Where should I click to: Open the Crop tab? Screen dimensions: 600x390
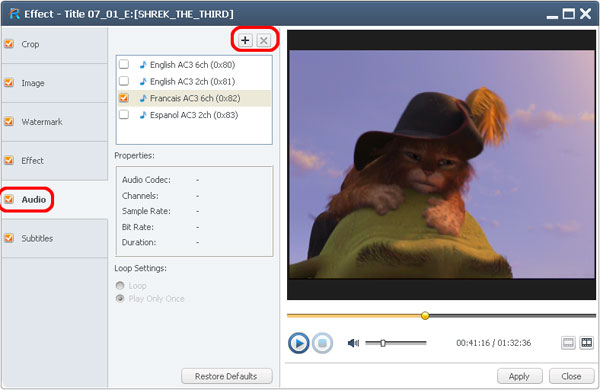[x=54, y=44]
